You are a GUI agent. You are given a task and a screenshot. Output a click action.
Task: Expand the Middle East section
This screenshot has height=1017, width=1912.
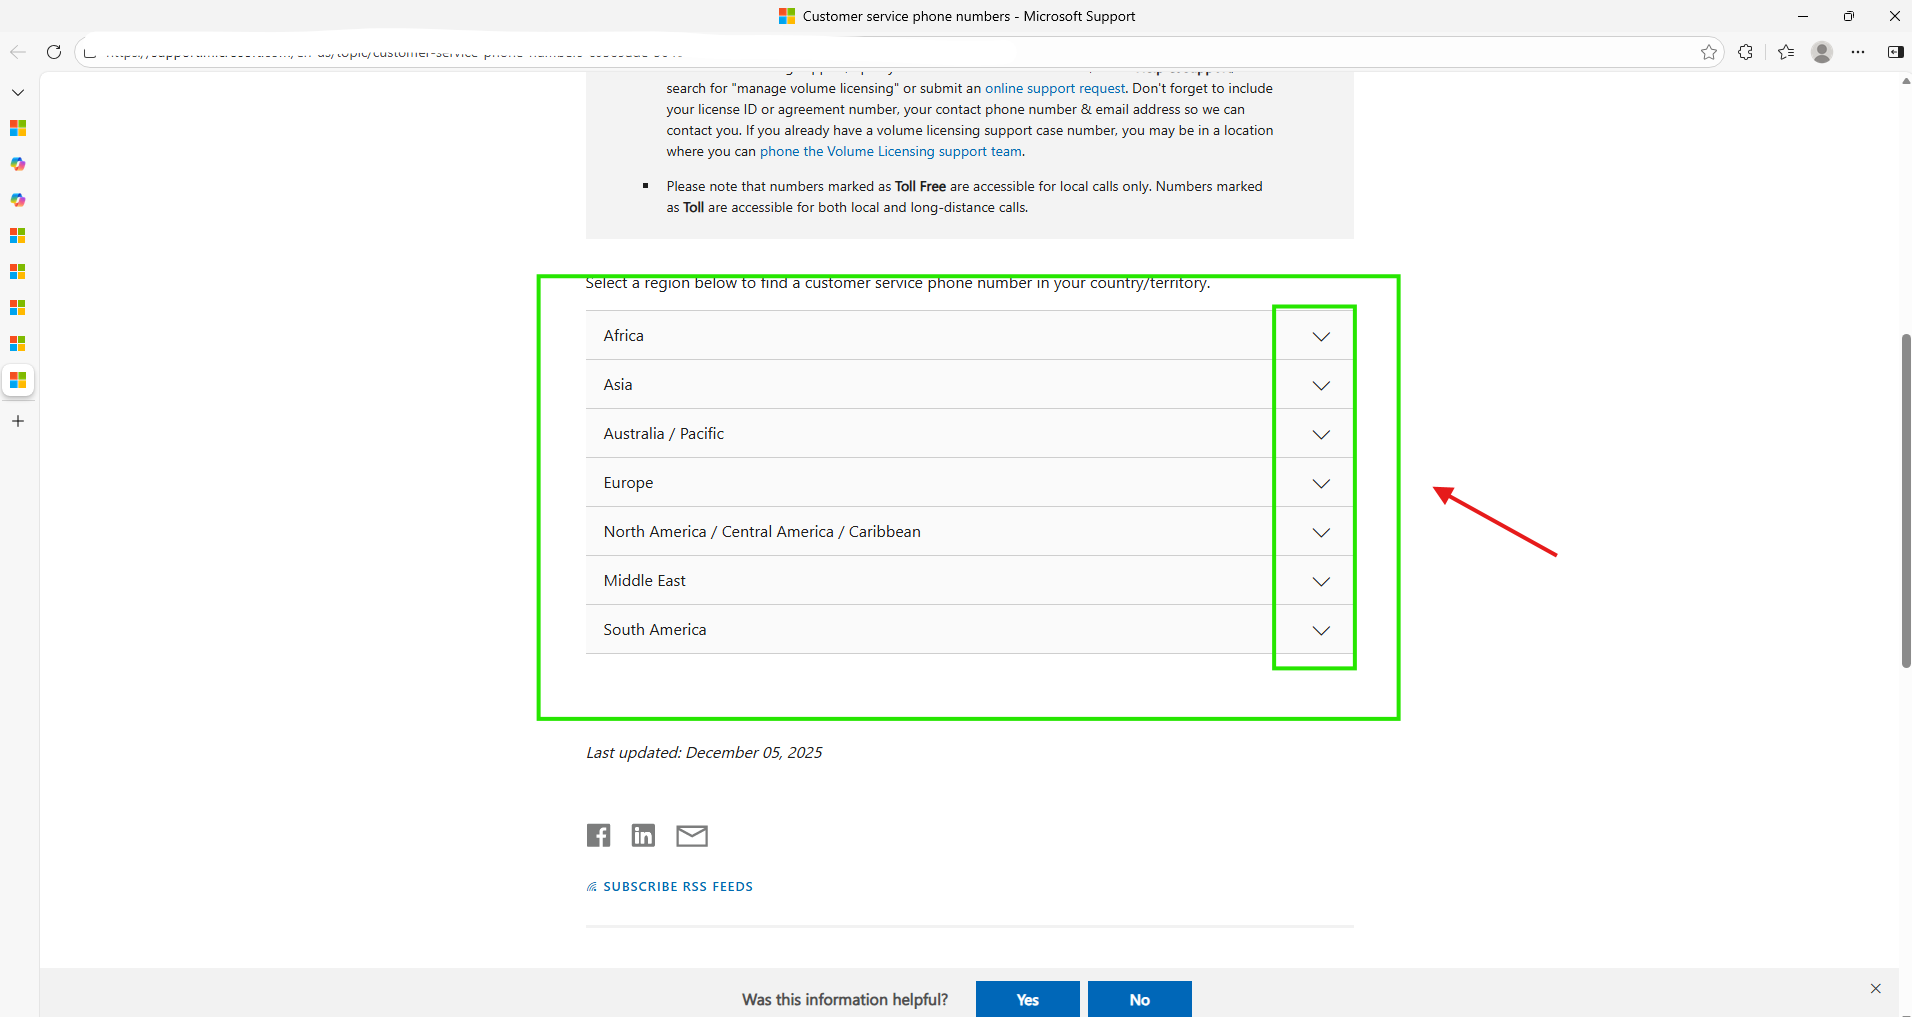point(969,580)
